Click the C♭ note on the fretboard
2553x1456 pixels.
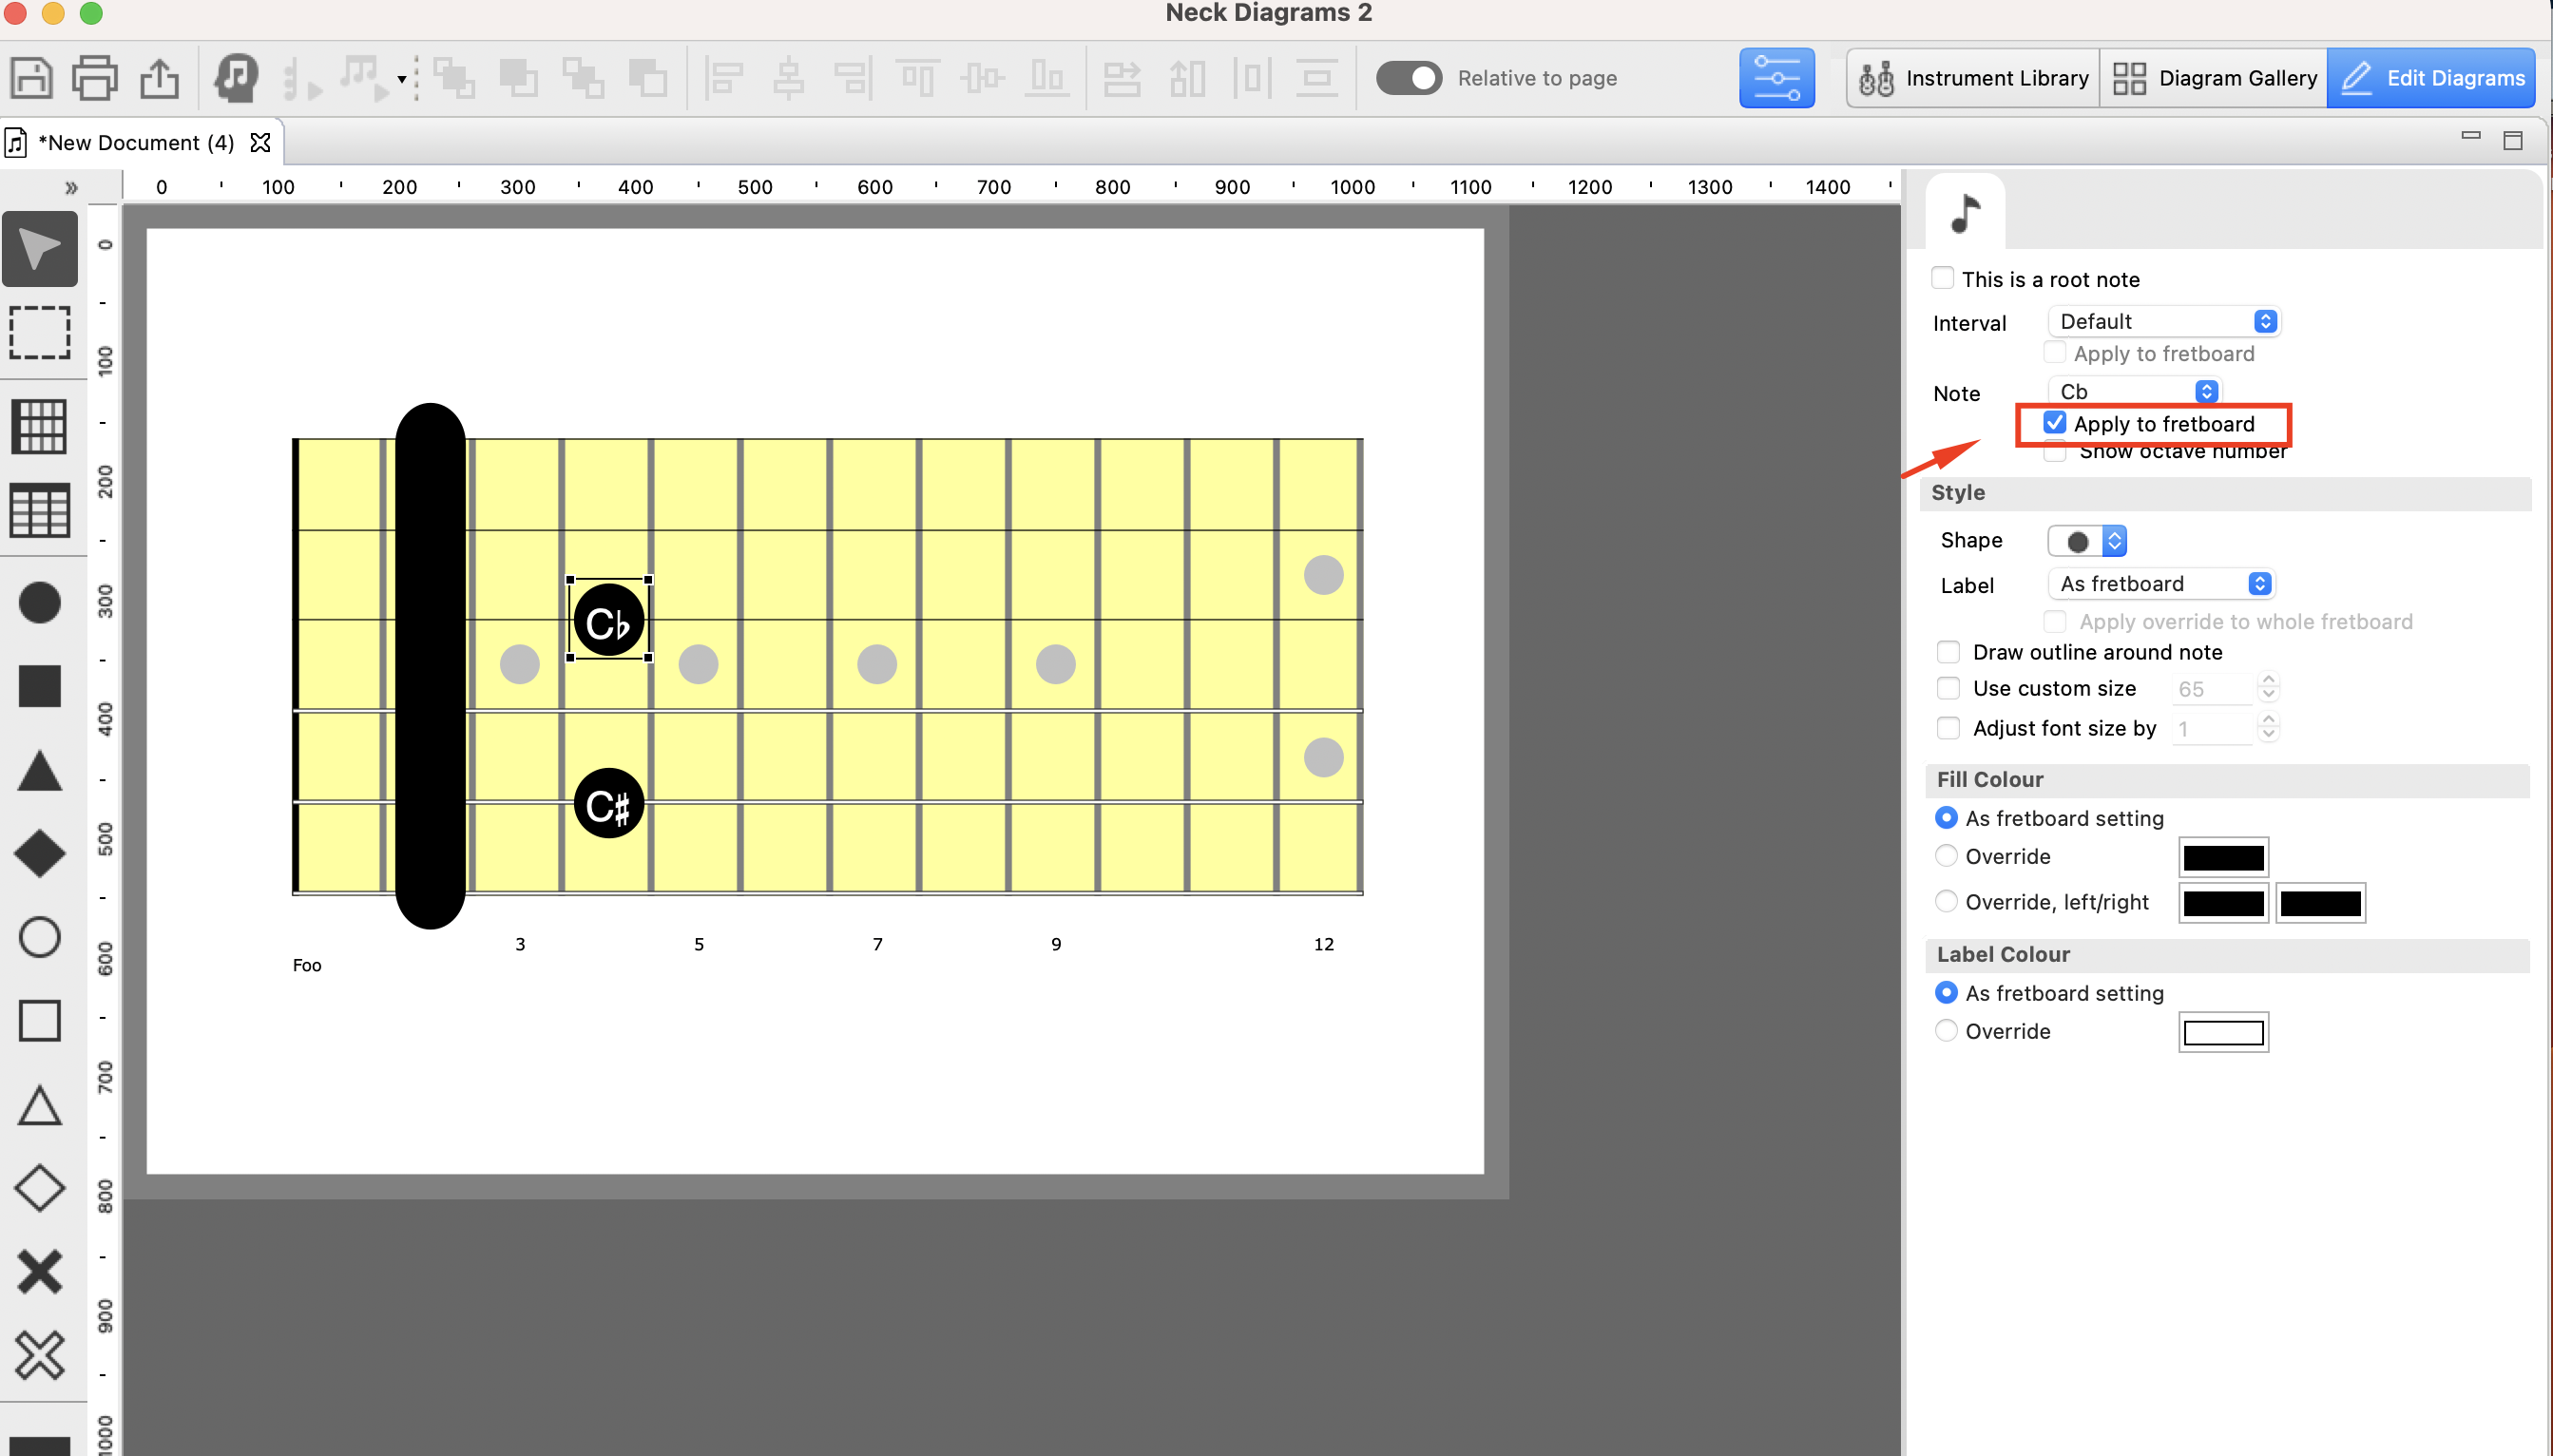coord(608,621)
